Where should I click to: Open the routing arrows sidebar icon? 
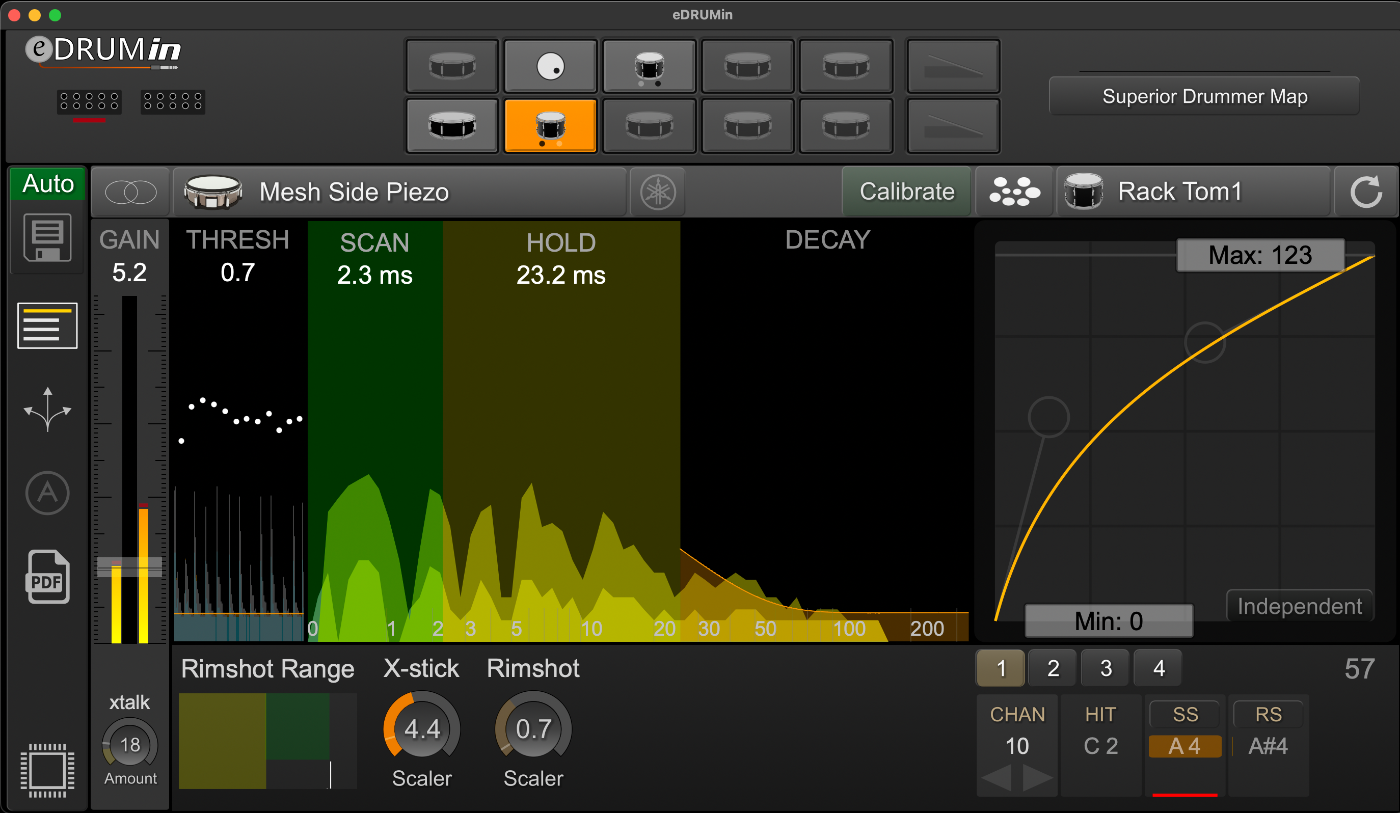[47, 411]
